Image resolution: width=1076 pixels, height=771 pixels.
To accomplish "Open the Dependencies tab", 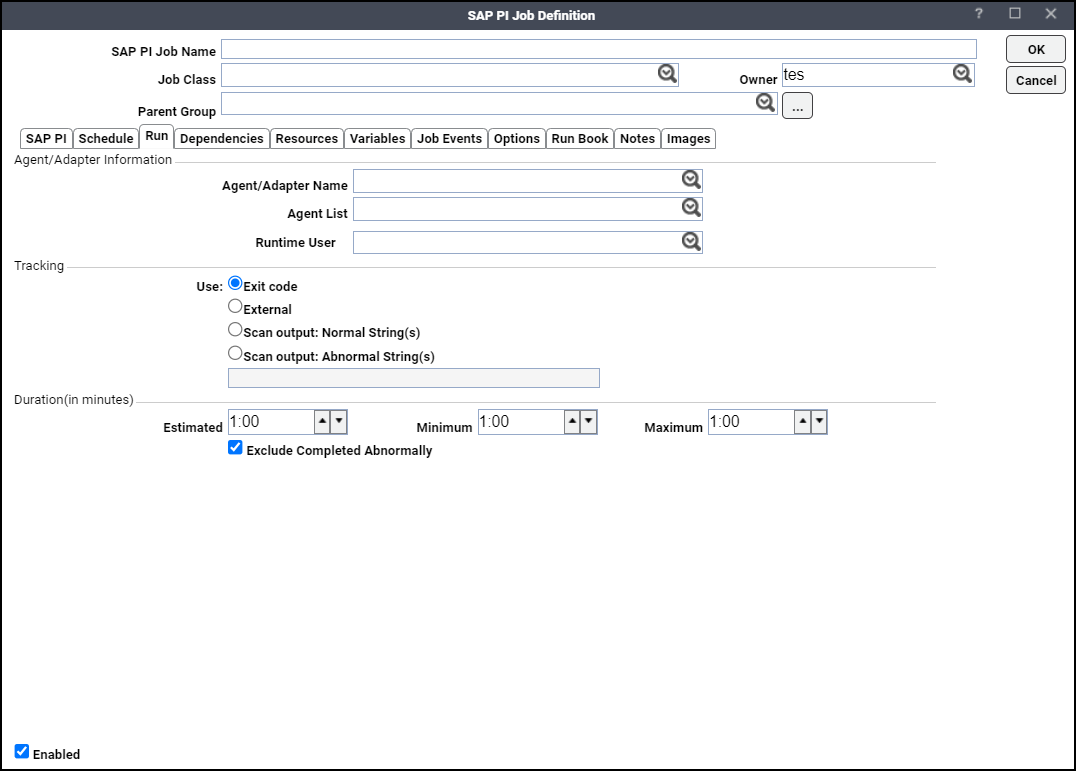I will pos(222,139).
